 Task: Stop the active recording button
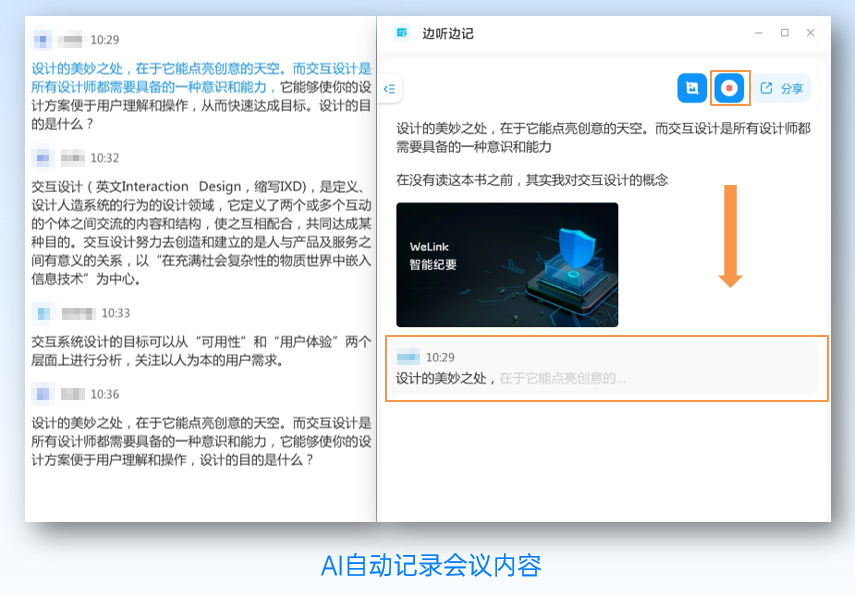(729, 88)
